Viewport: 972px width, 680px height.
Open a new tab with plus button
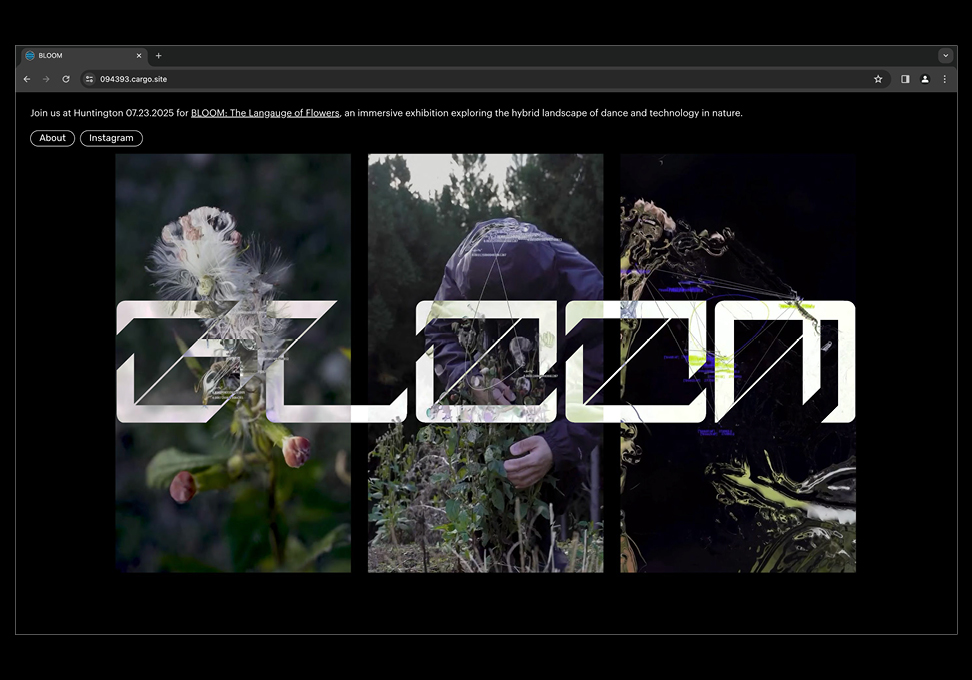click(x=158, y=56)
